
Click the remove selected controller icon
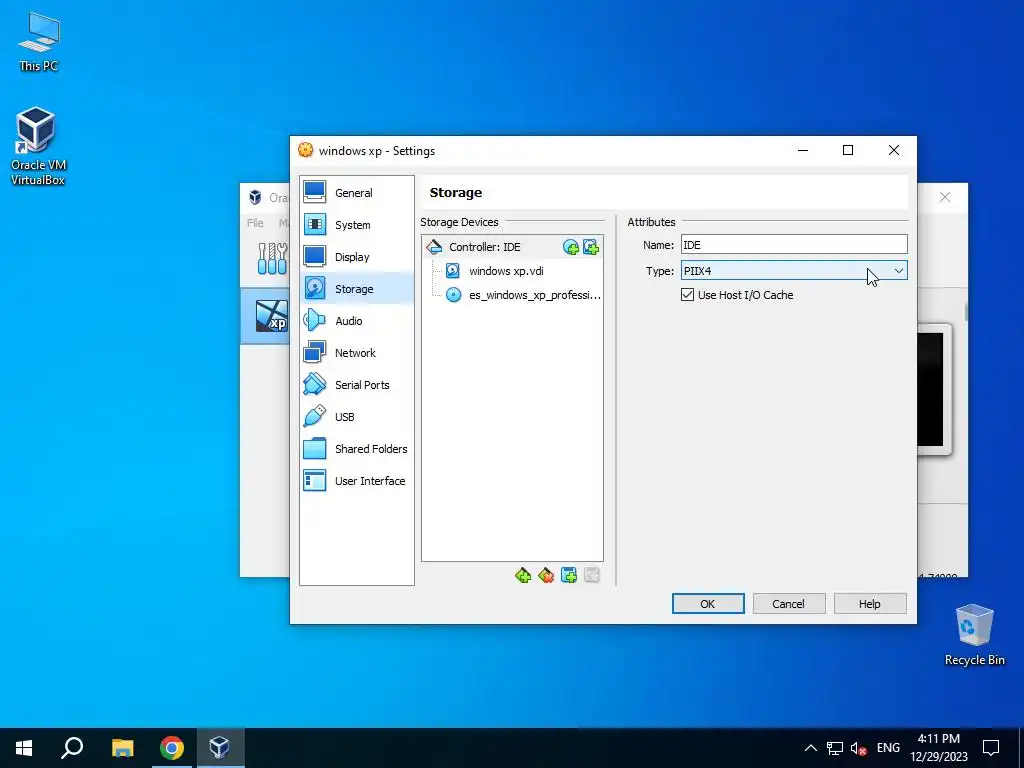[x=546, y=575]
